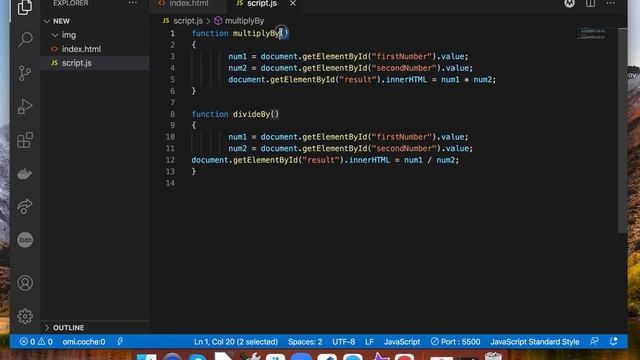Open the Extensions view

click(25, 140)
